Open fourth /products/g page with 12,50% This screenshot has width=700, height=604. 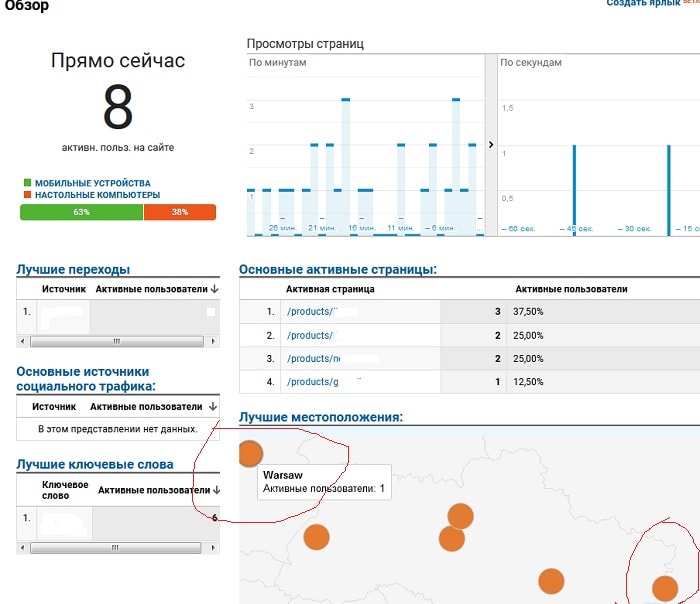[x=311, y=382]
